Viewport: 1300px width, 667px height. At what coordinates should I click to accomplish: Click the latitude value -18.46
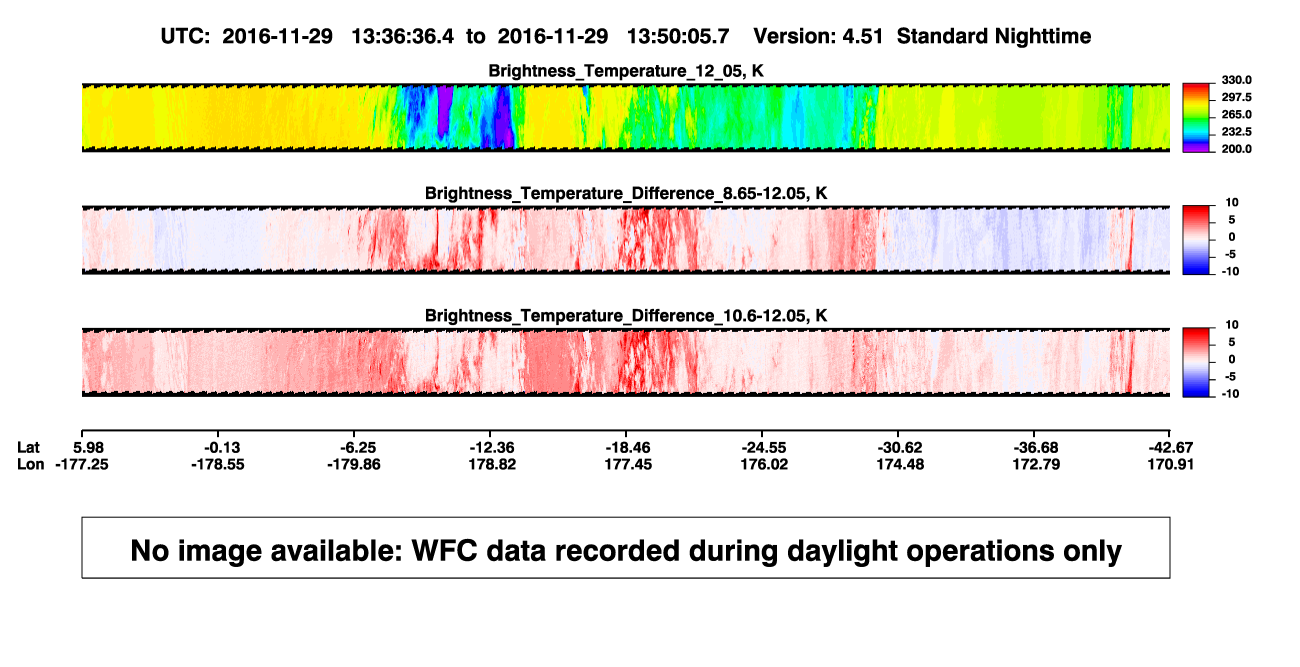click(626, 447)
